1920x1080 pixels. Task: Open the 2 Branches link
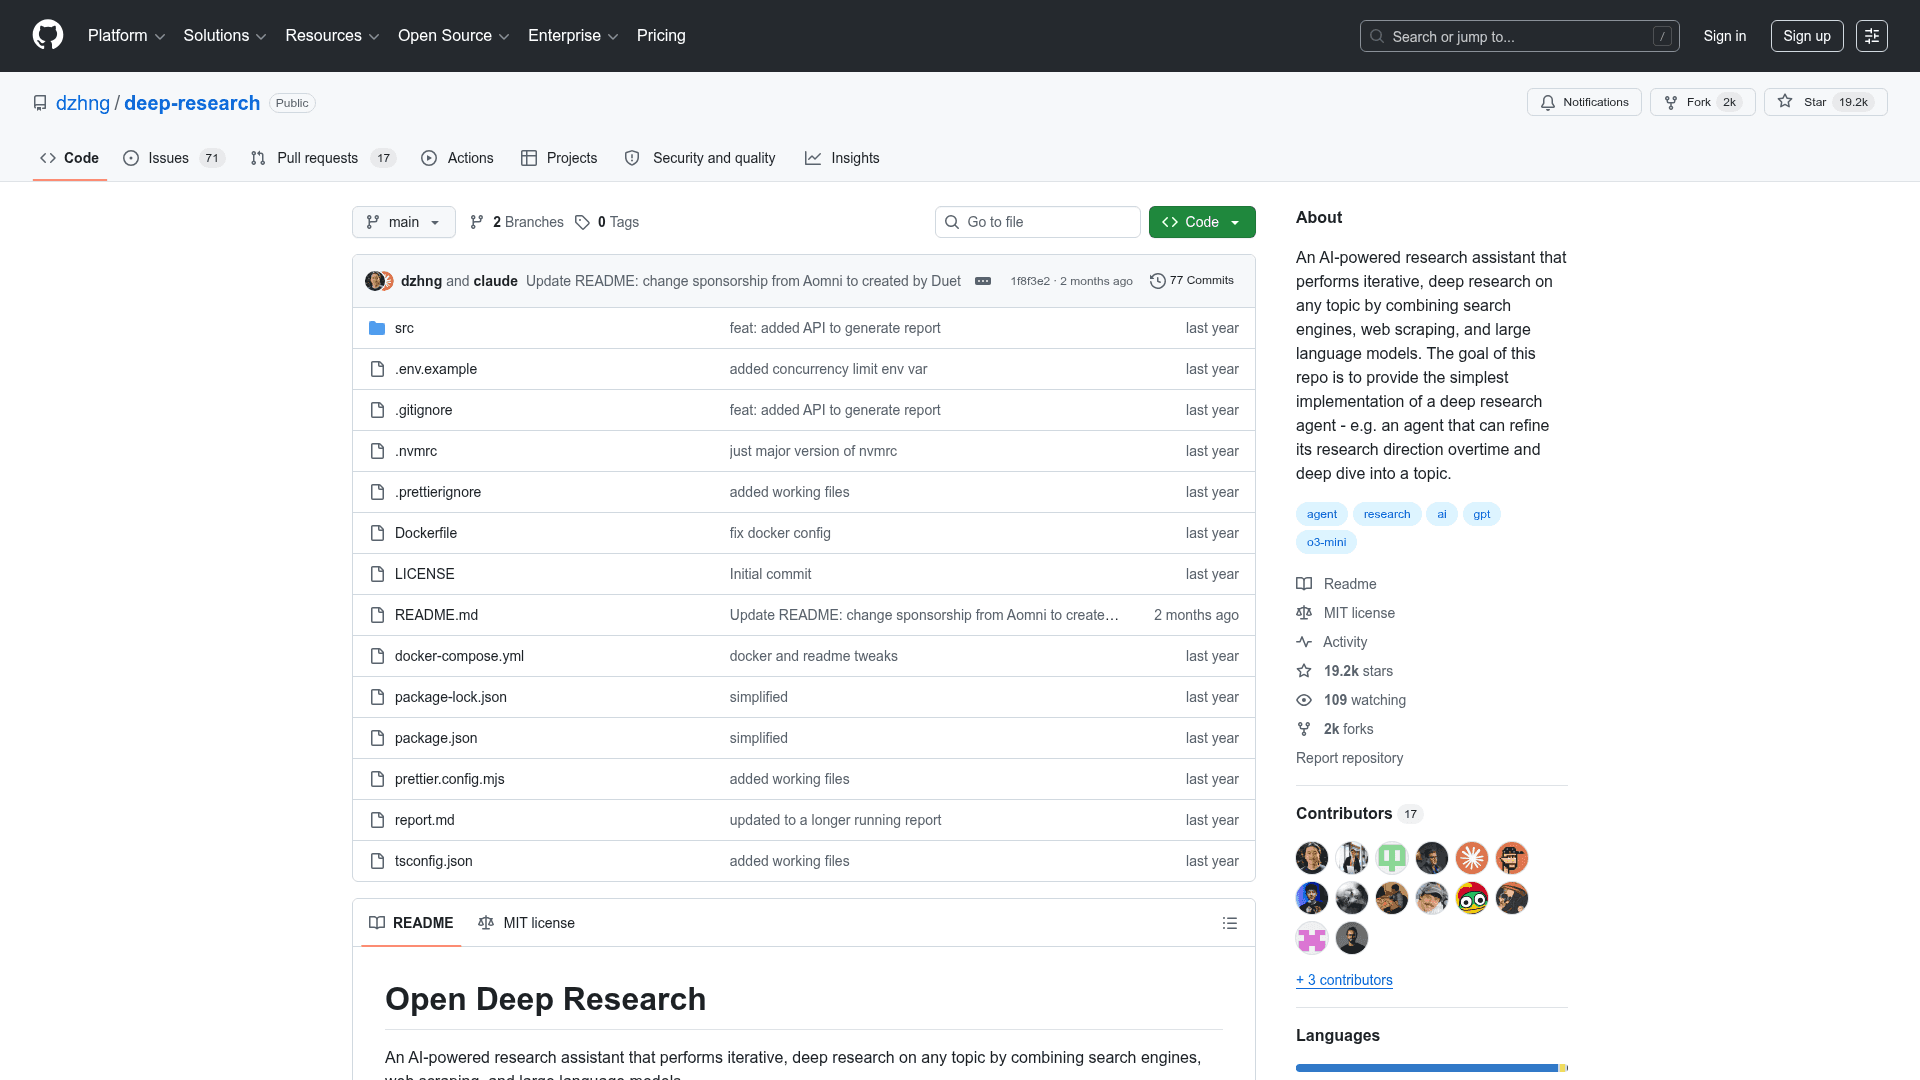coord(517,222)
